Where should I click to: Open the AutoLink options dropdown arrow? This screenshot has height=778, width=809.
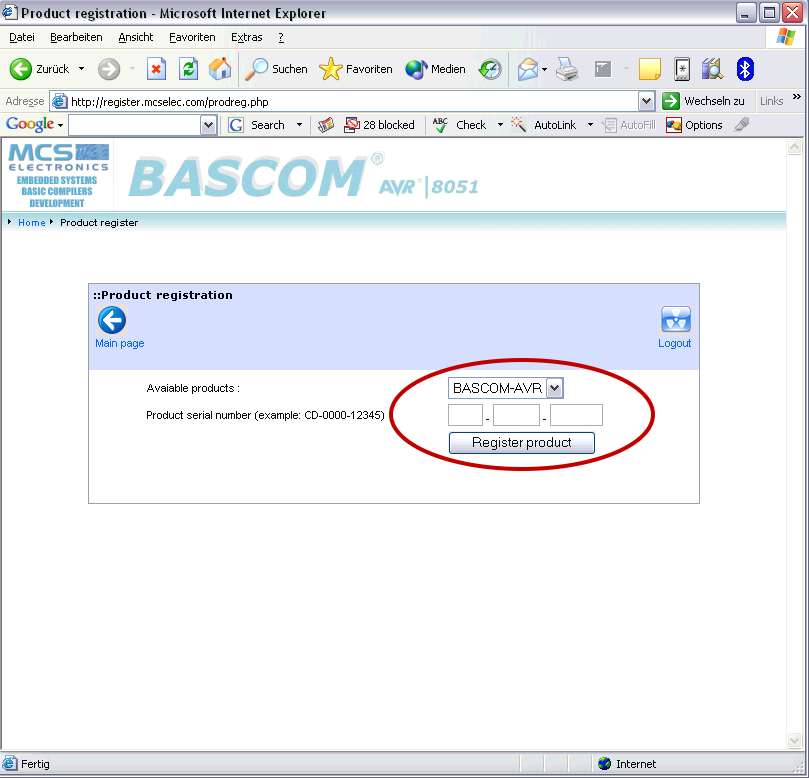[x=590, y=125]
